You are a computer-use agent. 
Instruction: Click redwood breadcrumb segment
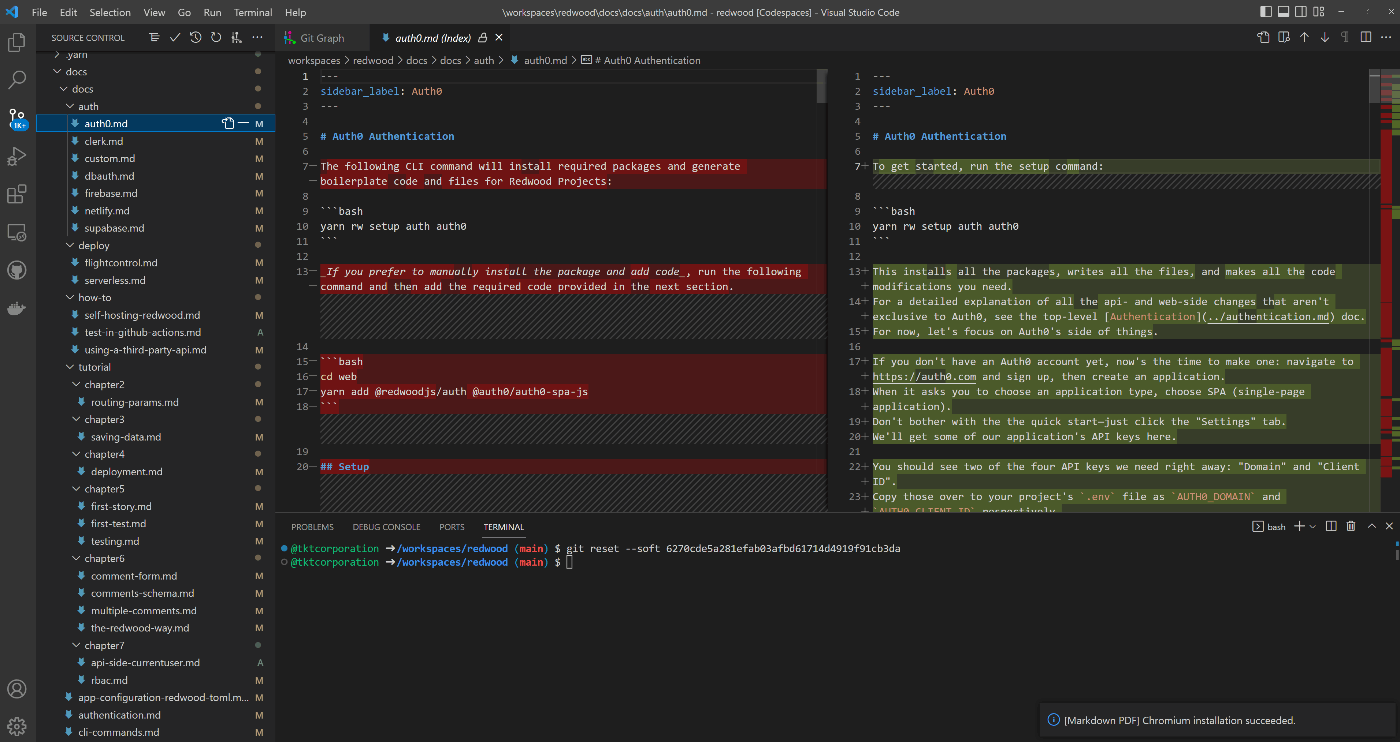373,60
